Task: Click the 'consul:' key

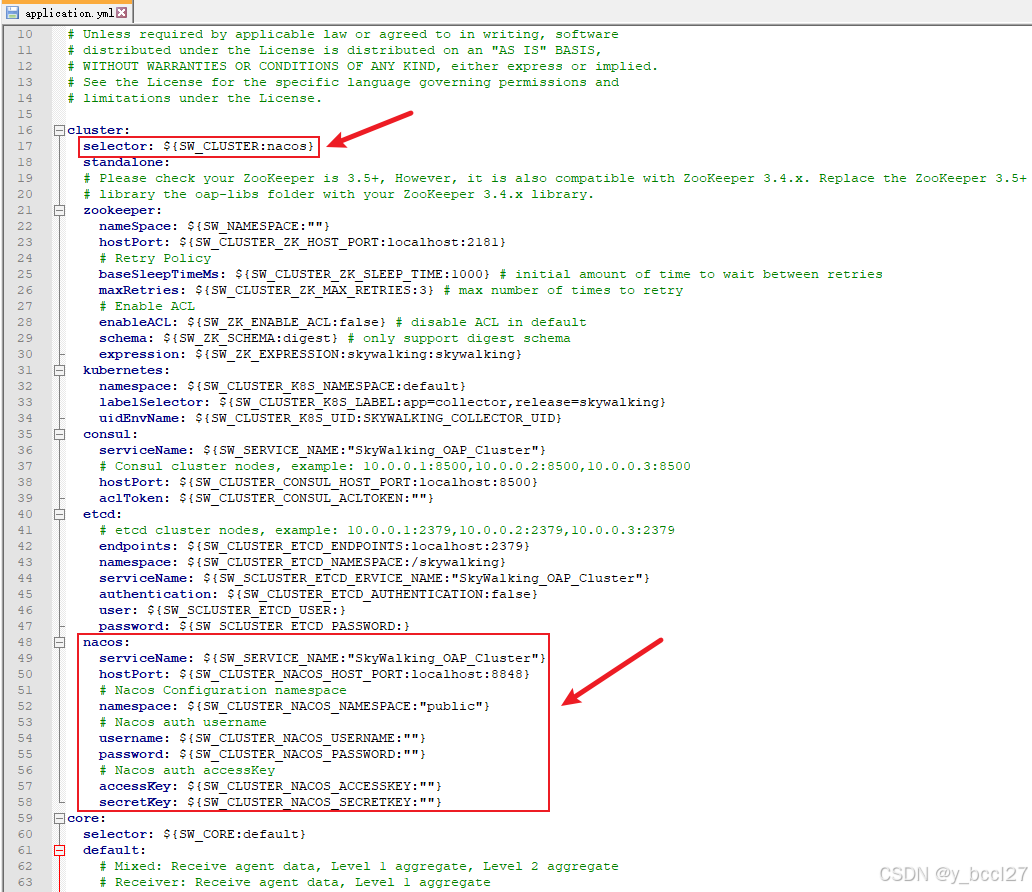Action: coord(111,434)
